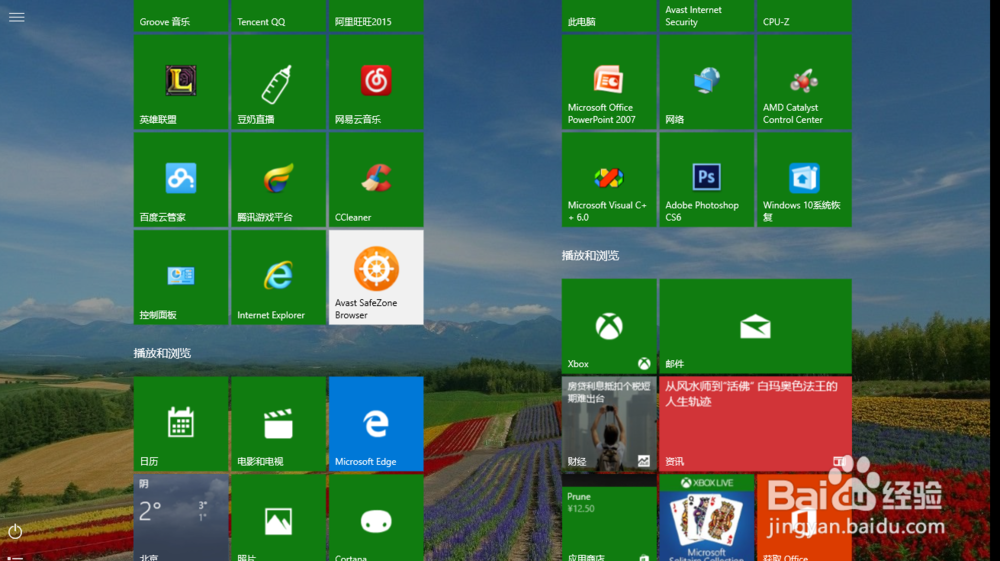
Task: Launch the Cortana tile
Action: [376, 518]
